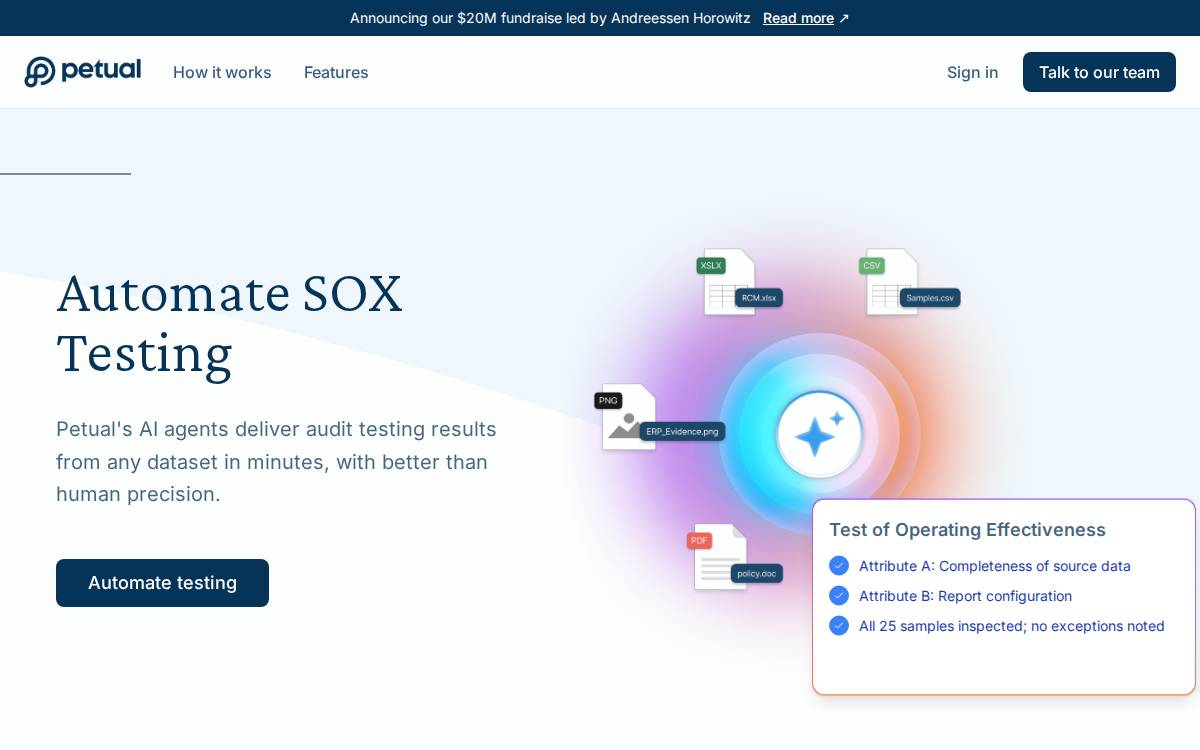
Task: Click the Samples.csv filename label
Action: pyautogui.click(x=930, y=298)
